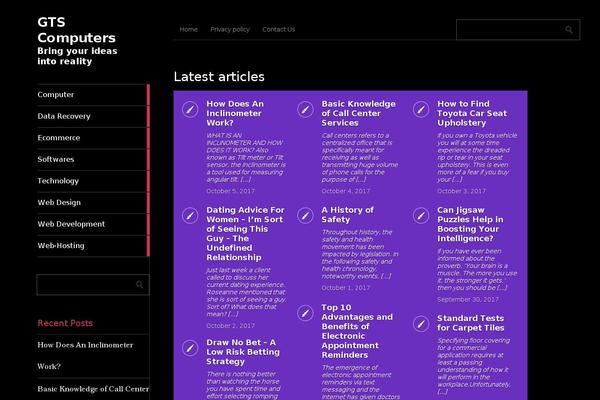Click excerpt starting Just last week a client
This screenshot has height=400, width=600.
(x=246, y=292)
